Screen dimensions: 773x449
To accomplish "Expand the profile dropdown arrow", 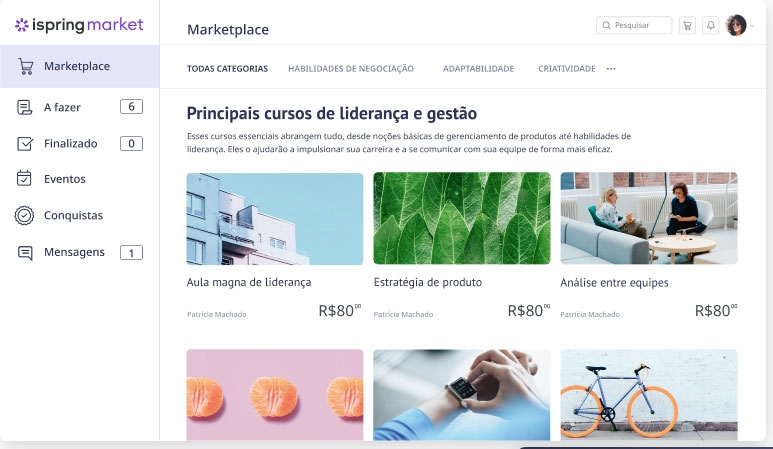I will 752,26.
